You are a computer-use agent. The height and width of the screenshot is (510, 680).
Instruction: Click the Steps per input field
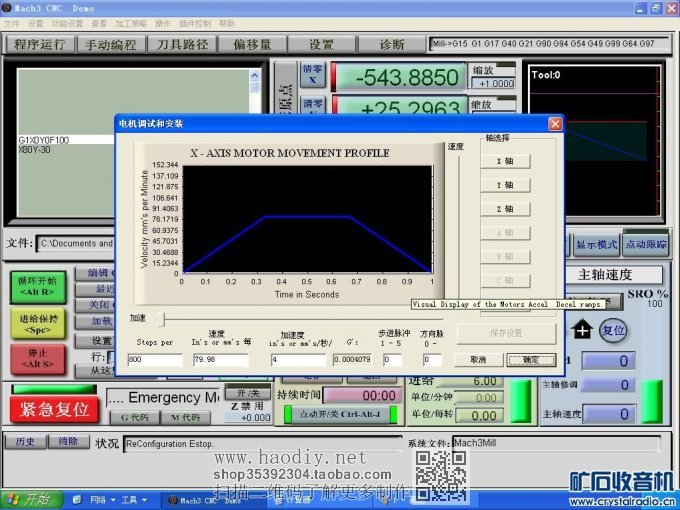[154, 360]
